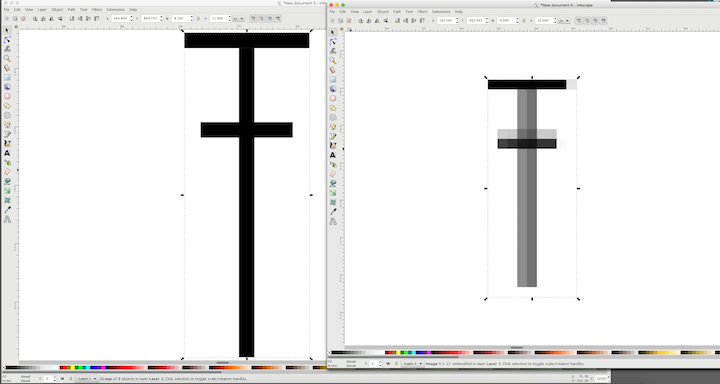Open Filters menu in document 4 window
This screenshot has width=720, height=384.
click(x=422, y=11)
